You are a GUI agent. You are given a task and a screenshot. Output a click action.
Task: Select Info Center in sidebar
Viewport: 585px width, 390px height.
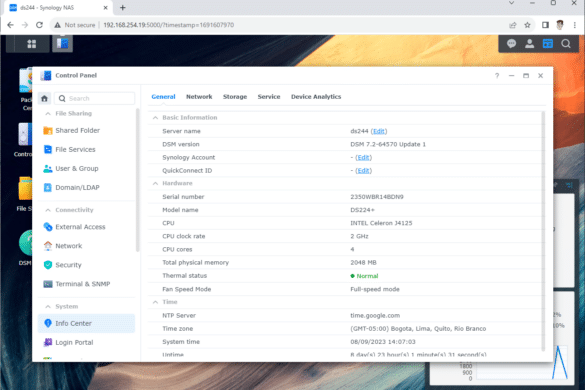(x=86, y=323)
